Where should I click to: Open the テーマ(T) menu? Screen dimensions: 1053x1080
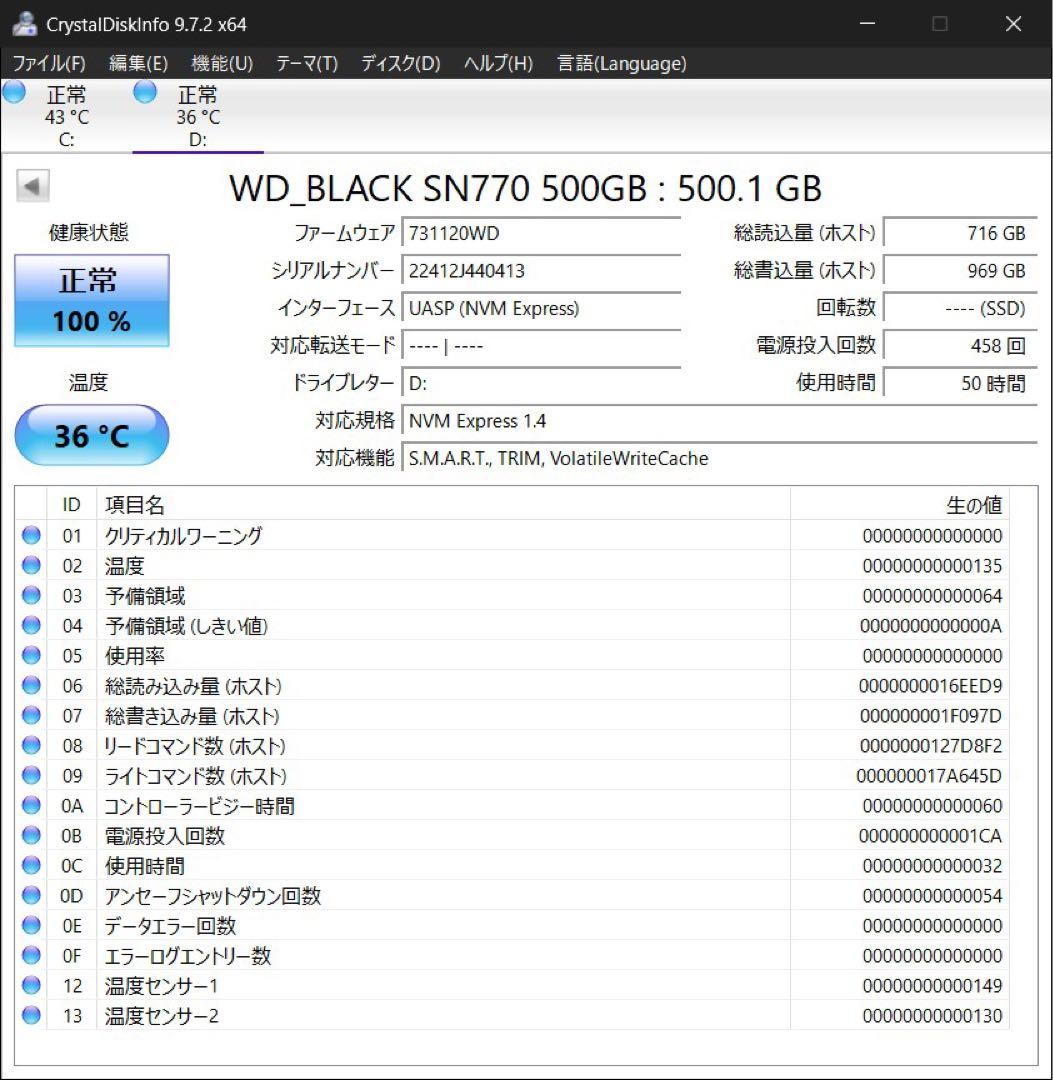coord(305,63)
